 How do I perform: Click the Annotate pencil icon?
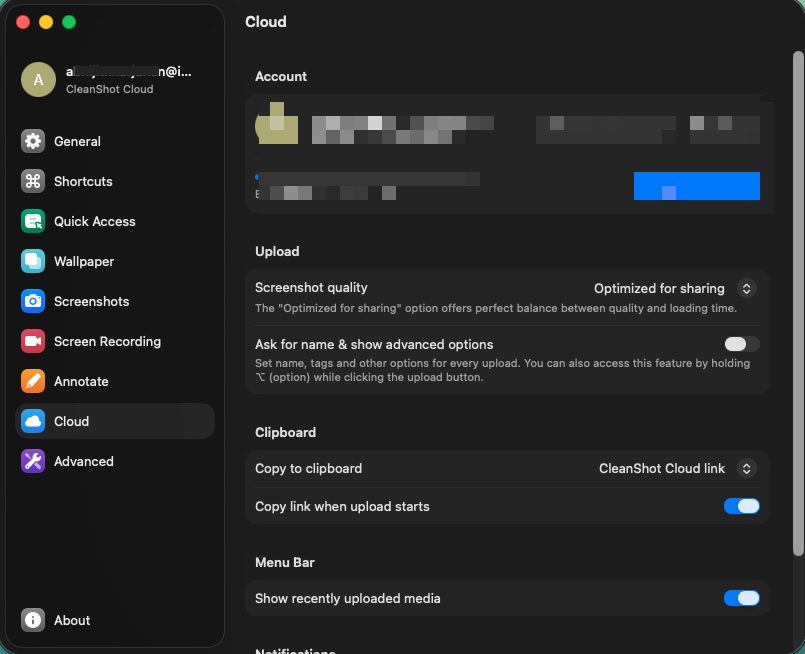coord(33,381)
